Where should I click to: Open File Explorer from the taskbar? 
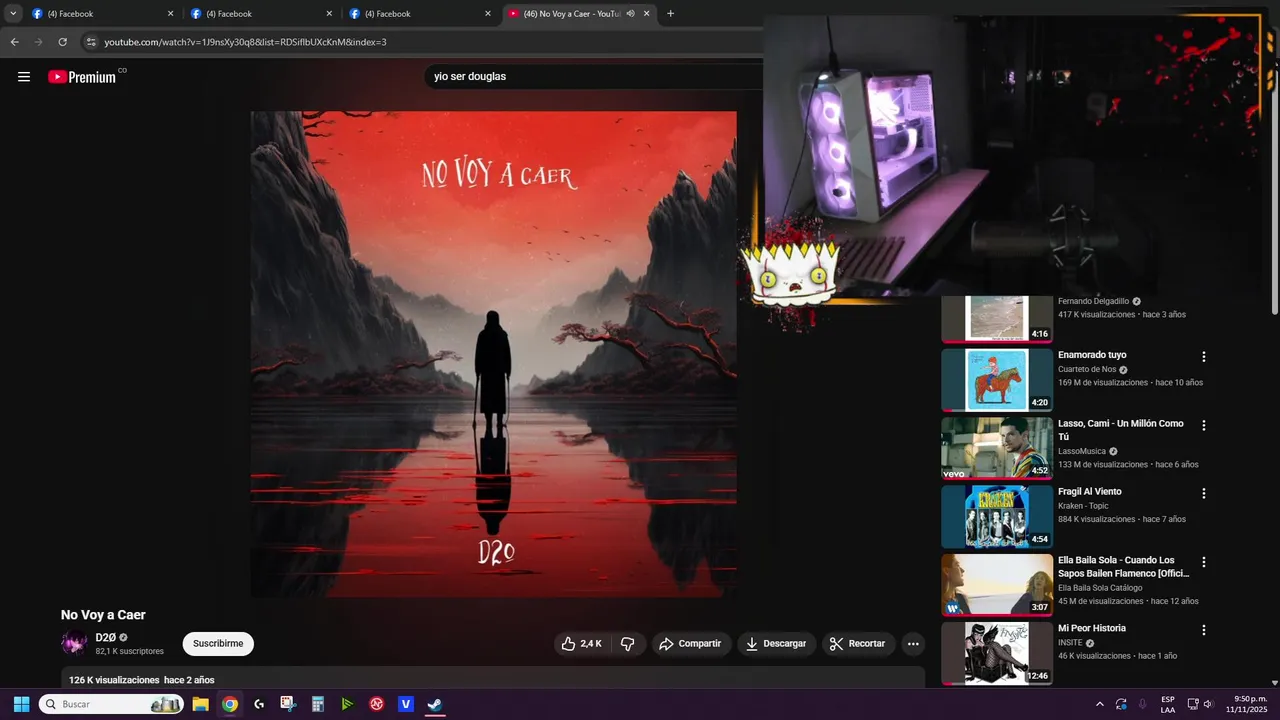pos(200,704)
